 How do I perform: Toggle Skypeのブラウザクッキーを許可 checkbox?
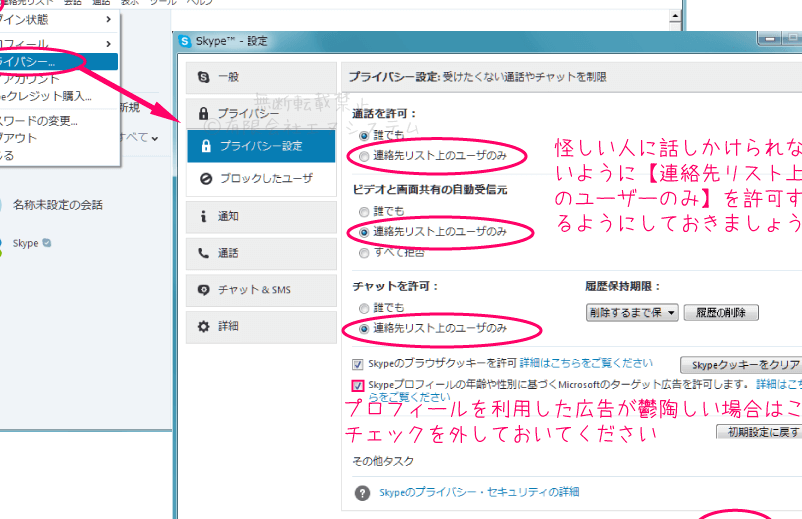[x=358, y=364]
